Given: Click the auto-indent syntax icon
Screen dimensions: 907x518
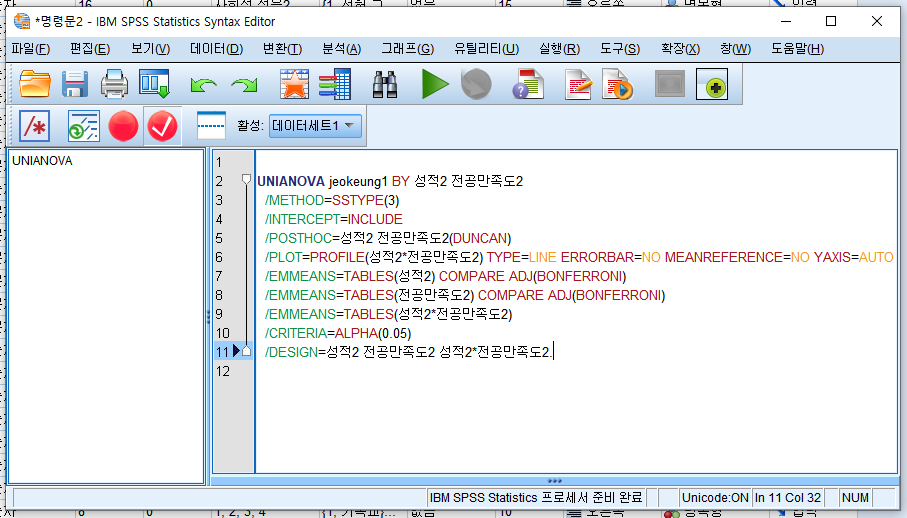Looking at the screenshot, I should 84,126.
